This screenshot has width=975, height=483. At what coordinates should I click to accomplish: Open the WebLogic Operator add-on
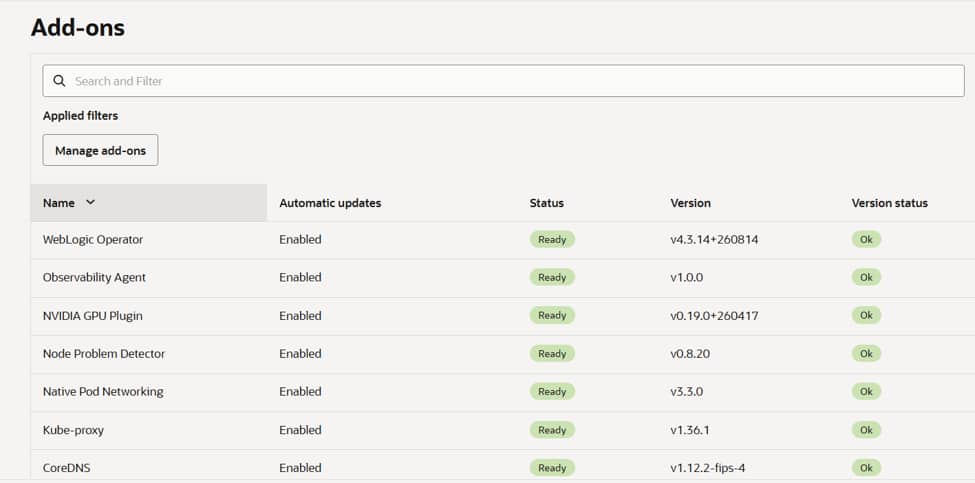[x=93, y=239]
